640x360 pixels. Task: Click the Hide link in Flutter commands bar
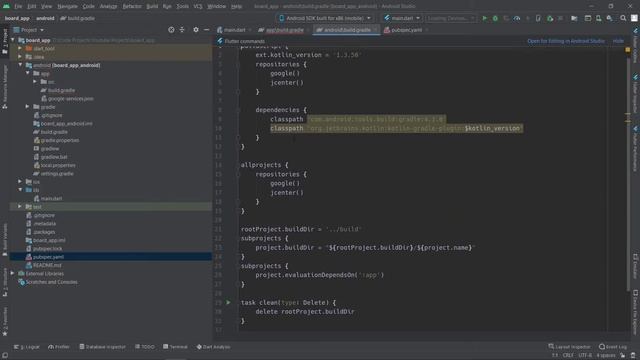point(618,41)
